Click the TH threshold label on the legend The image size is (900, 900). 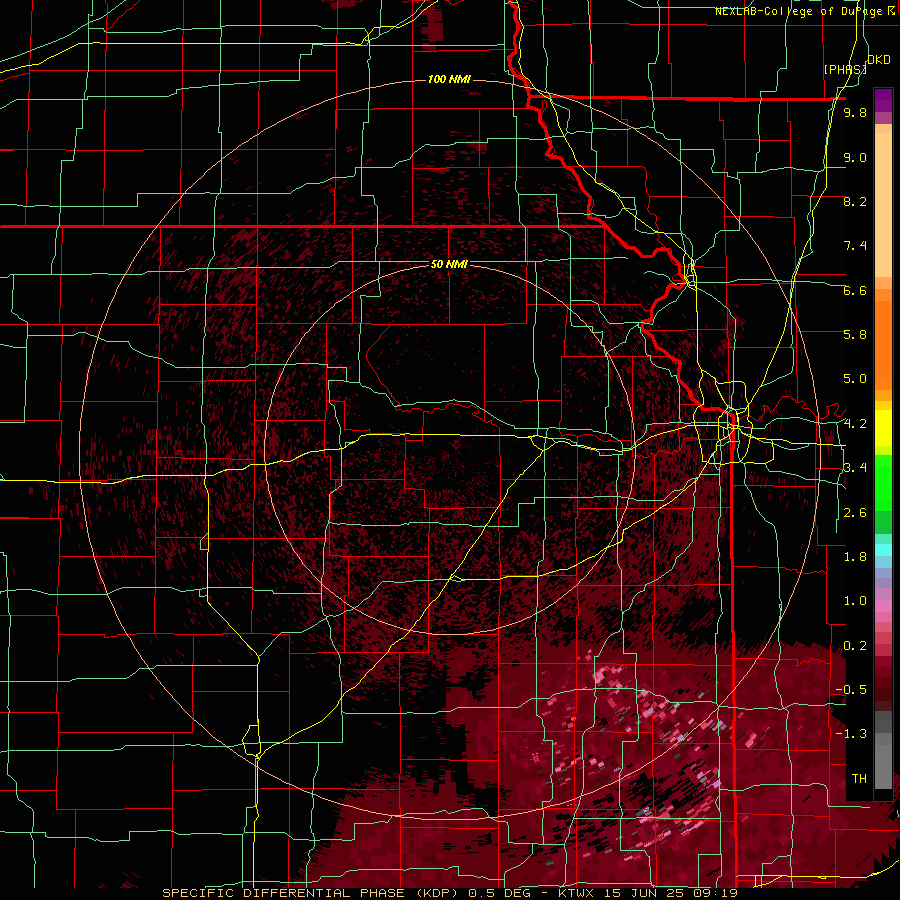(x=859, y=779)
